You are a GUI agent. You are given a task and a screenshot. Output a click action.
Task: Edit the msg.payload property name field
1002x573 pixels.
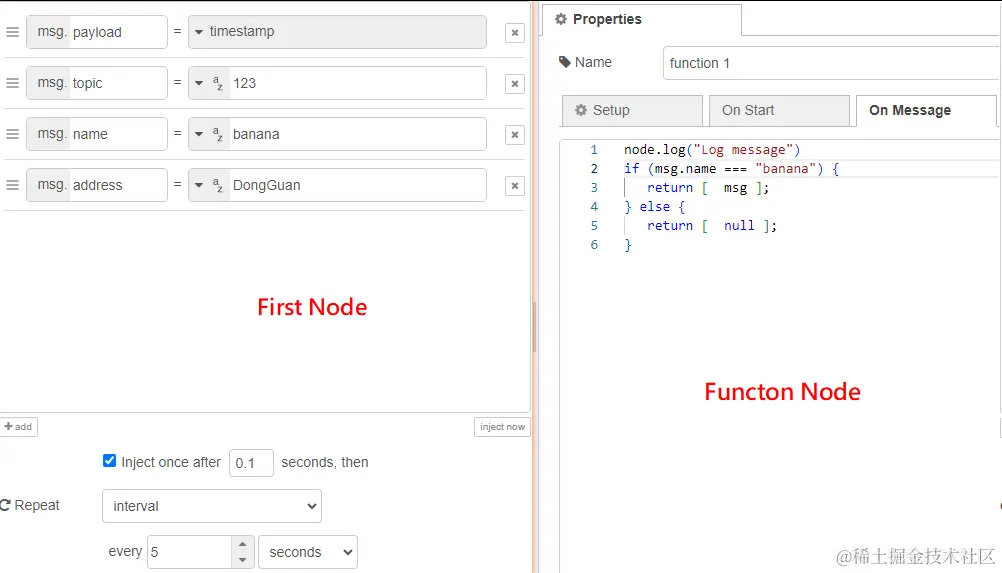coord(118,32)
